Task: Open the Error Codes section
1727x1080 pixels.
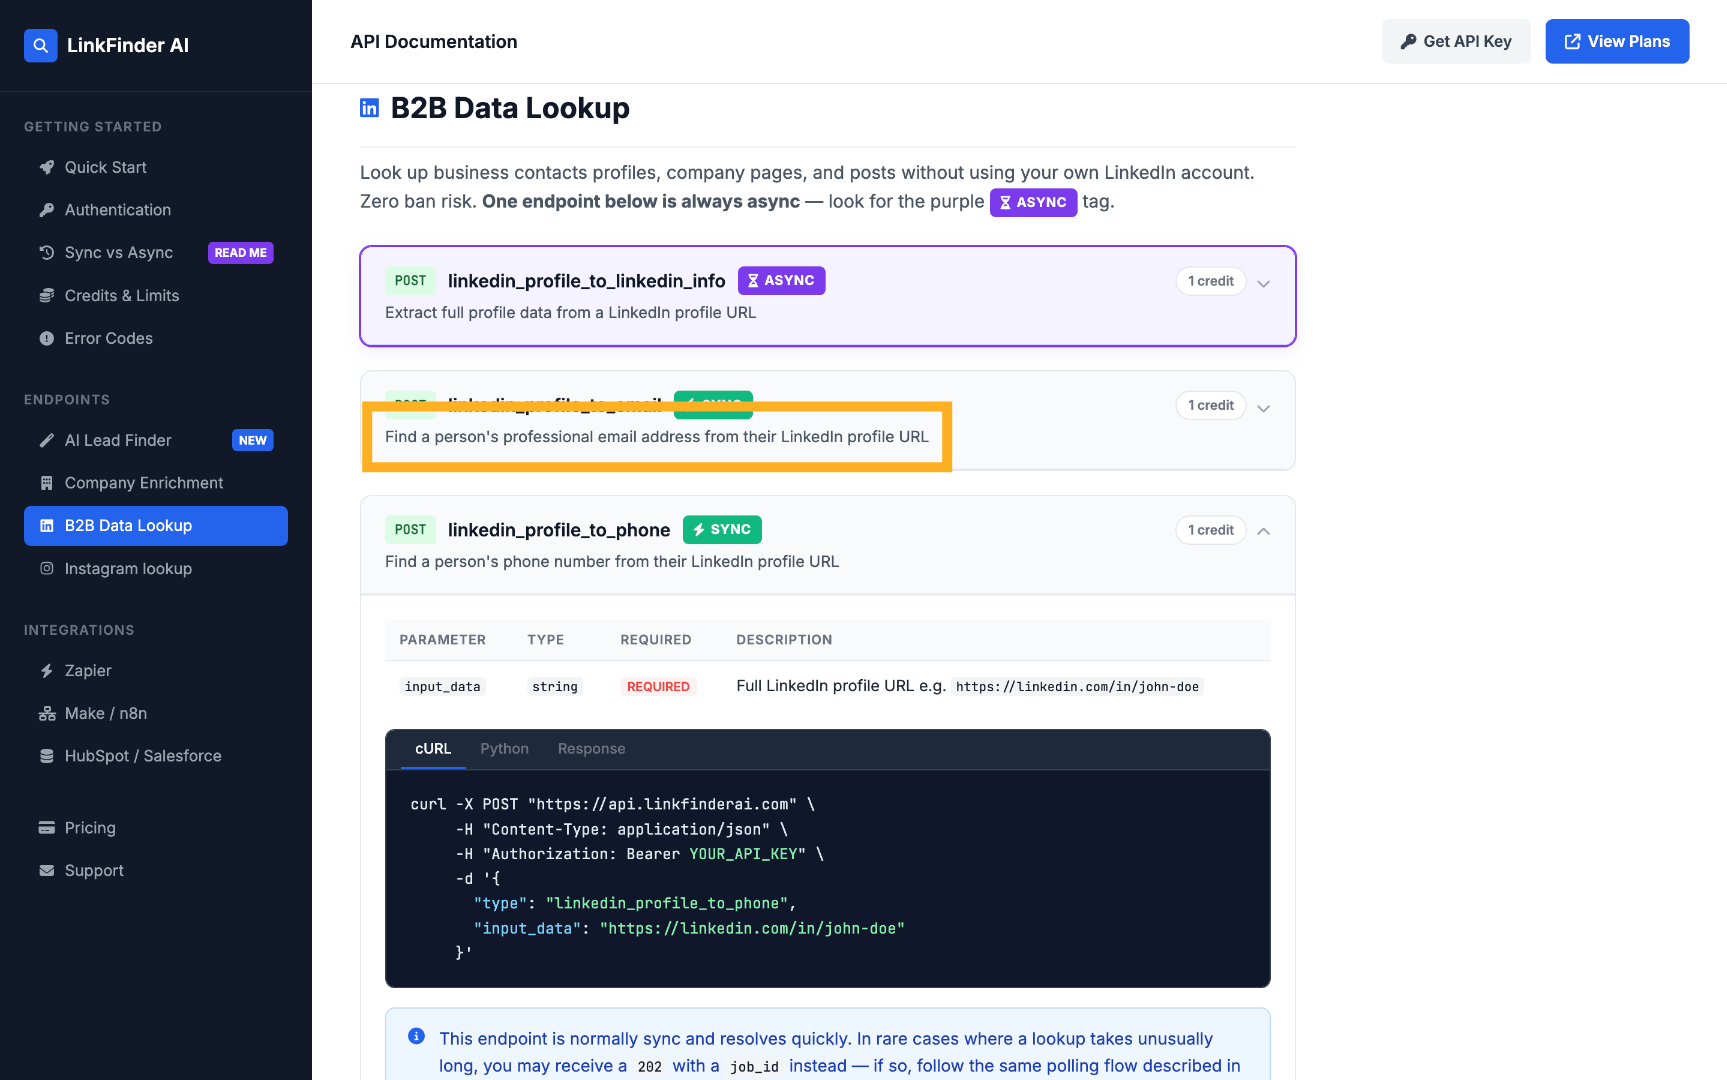Action: tap(156, 339)
